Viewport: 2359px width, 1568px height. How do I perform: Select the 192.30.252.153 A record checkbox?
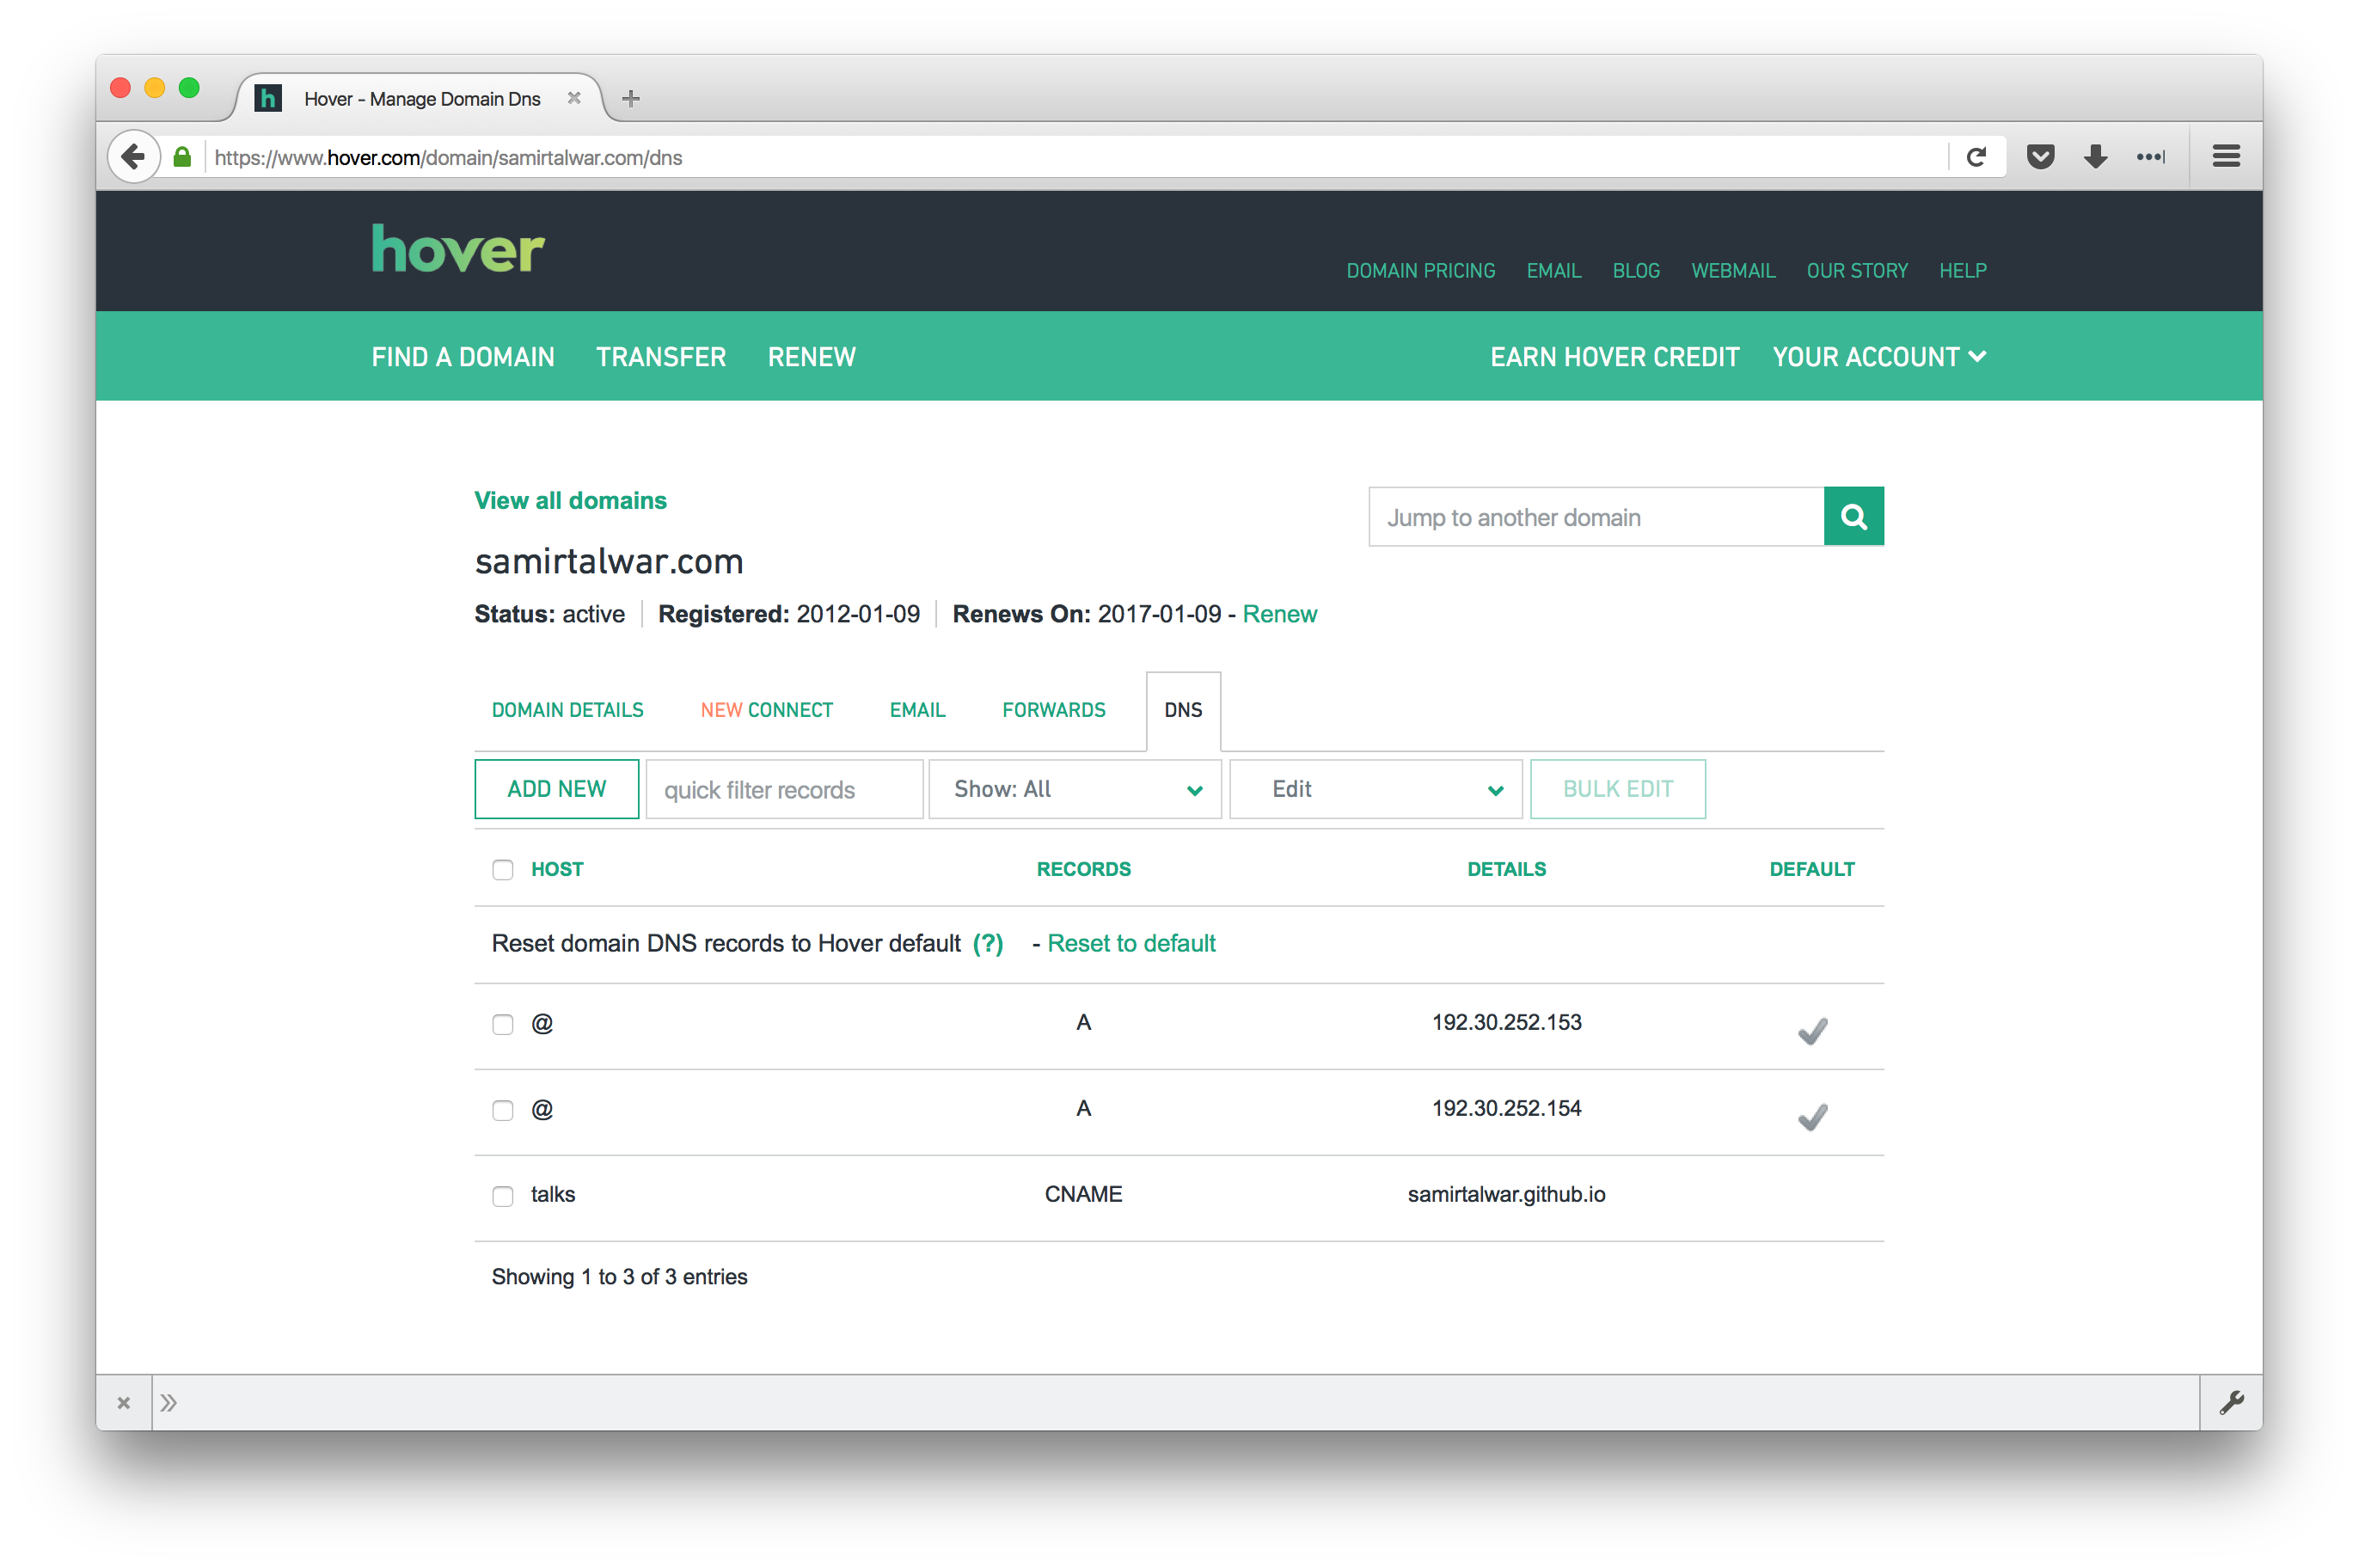click(x=503, y=1024)
